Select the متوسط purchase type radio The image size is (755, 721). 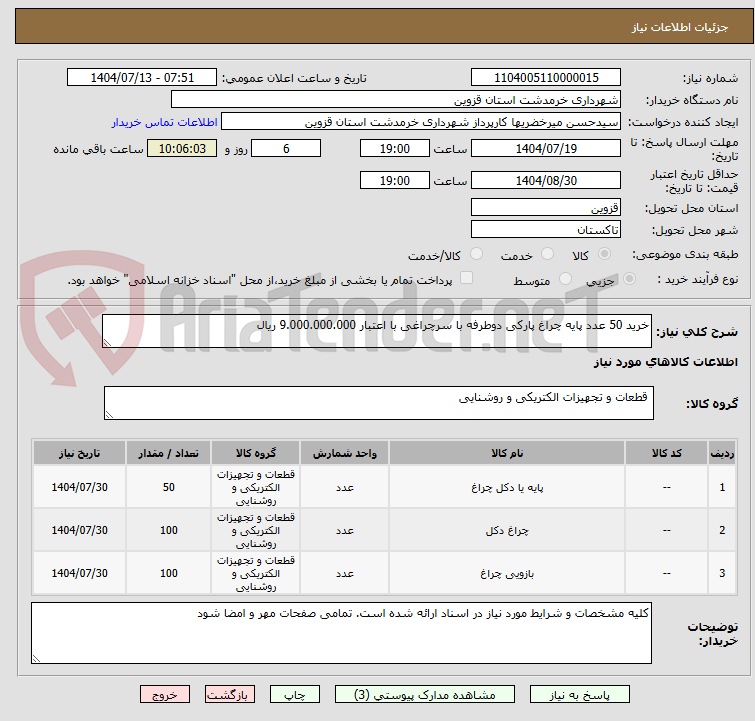pyautogui.click(x=567, y=280)
